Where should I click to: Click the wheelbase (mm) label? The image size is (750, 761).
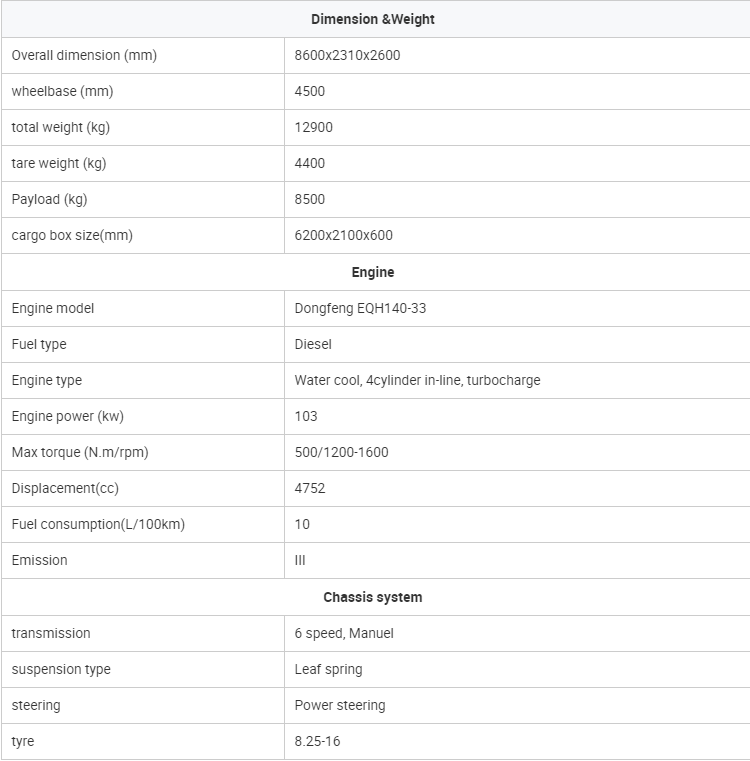pyautogui.click(x=62, y=91)
